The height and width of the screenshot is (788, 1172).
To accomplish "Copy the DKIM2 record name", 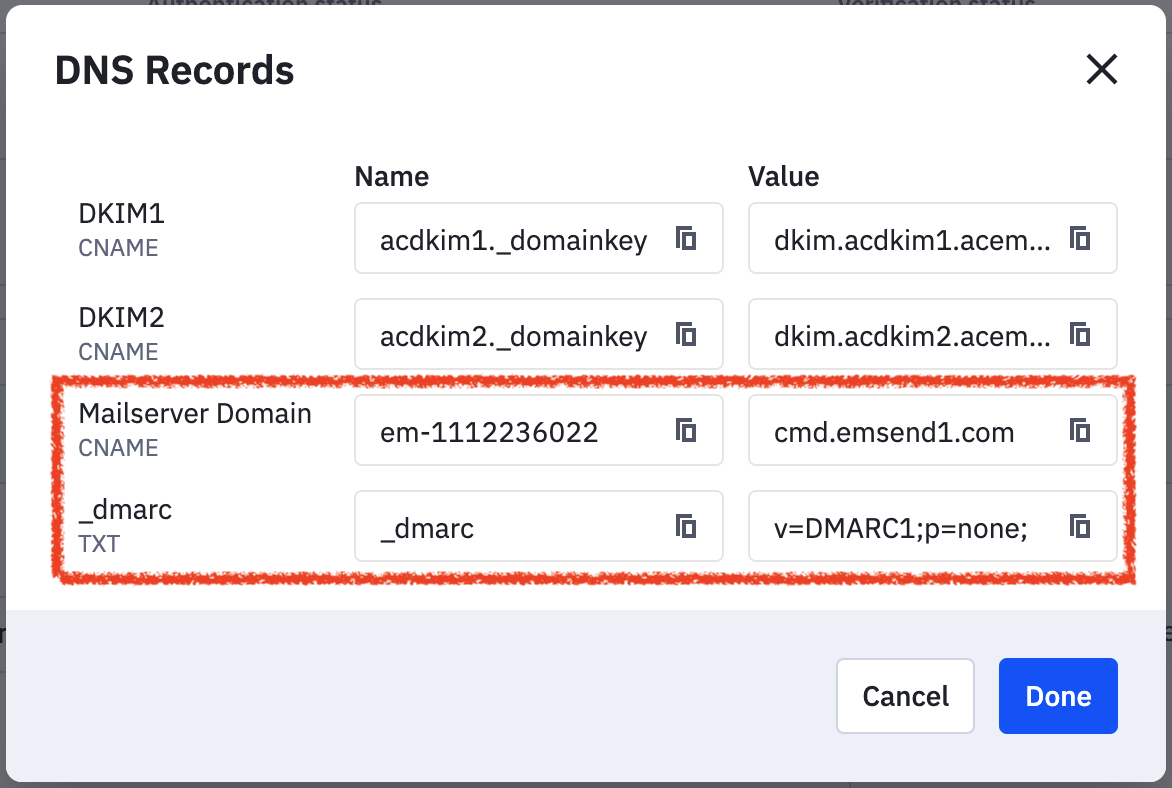I will tap(686, 334).
